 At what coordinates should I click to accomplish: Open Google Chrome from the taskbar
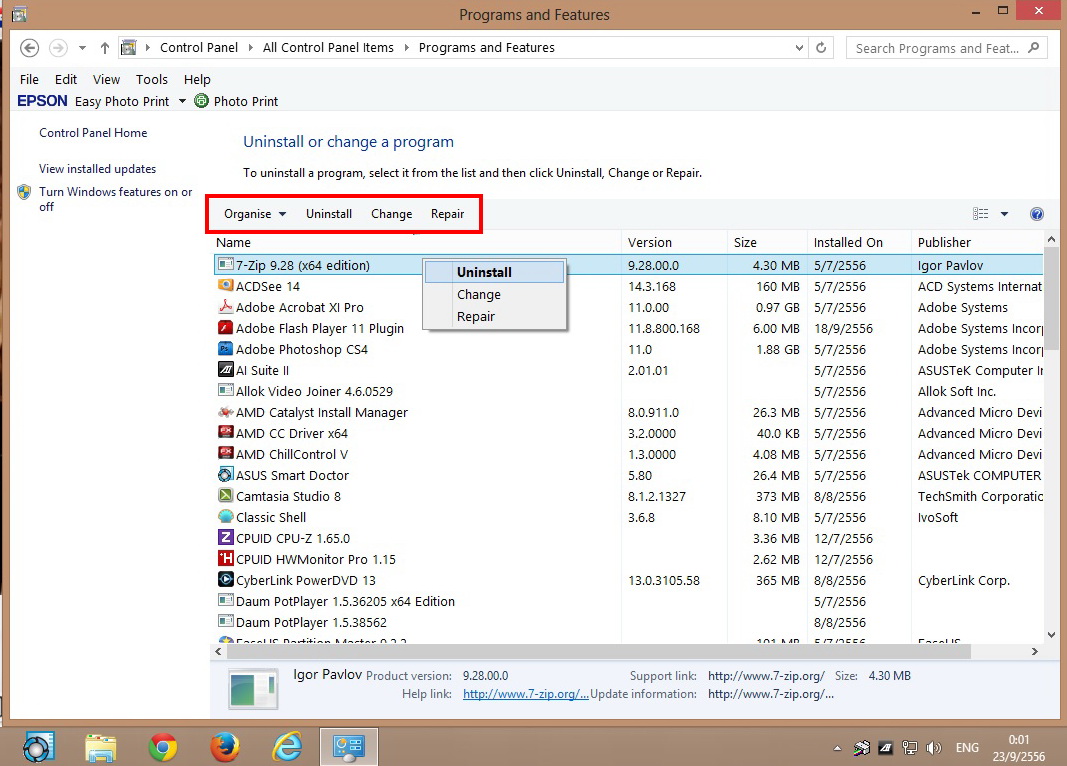click(163, 747)
